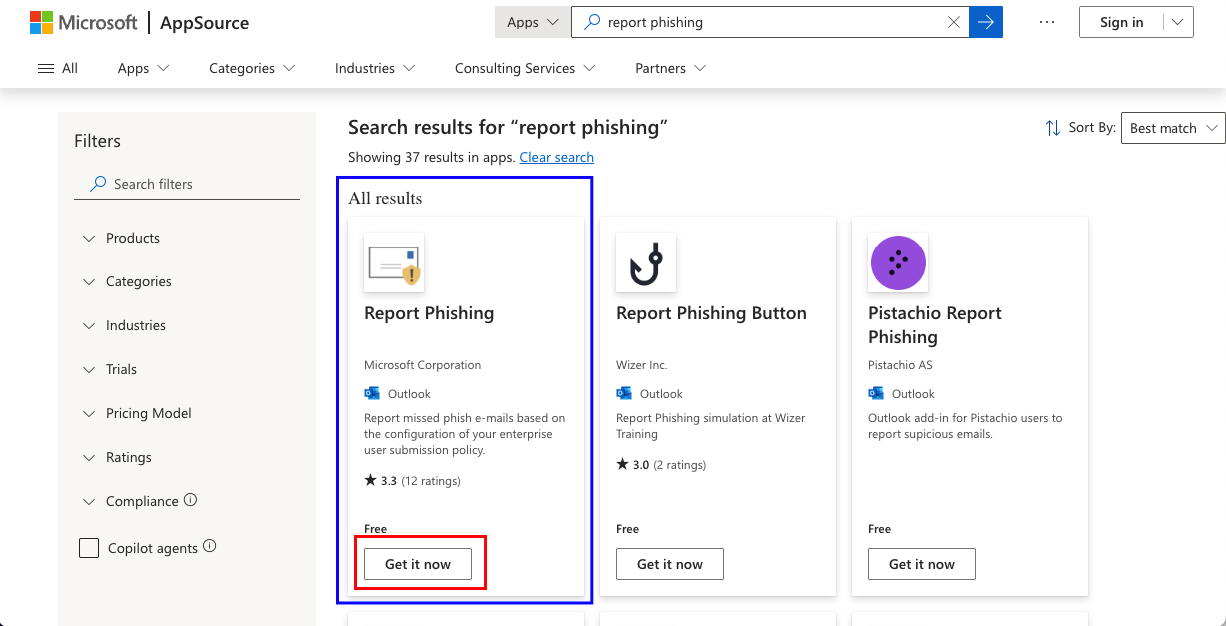Image resolution: width=1226 pixels, height=626 pixels.
Task: Click Get it now for Report Phishing
Action: (416, 563)
